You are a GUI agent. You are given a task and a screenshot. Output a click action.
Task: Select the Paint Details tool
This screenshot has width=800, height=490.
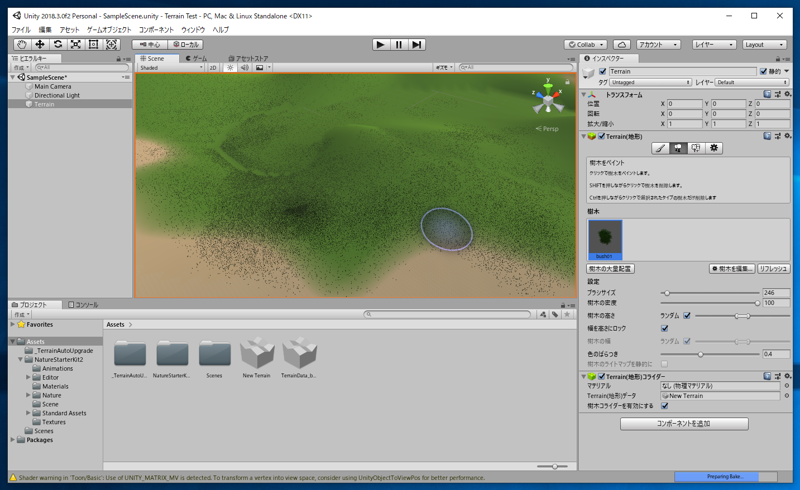click(696, 148)
